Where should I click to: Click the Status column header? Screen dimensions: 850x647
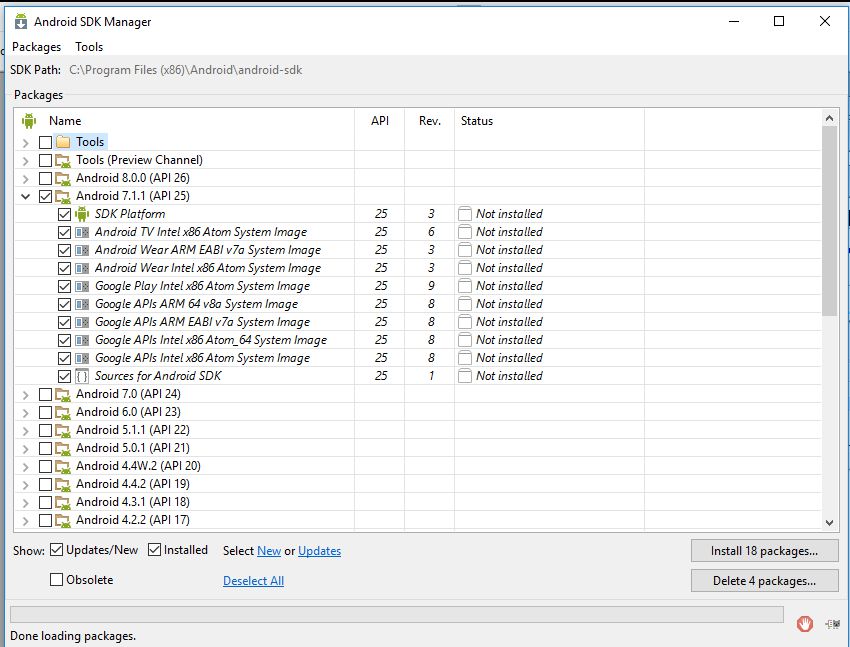[x=477, y=121]
